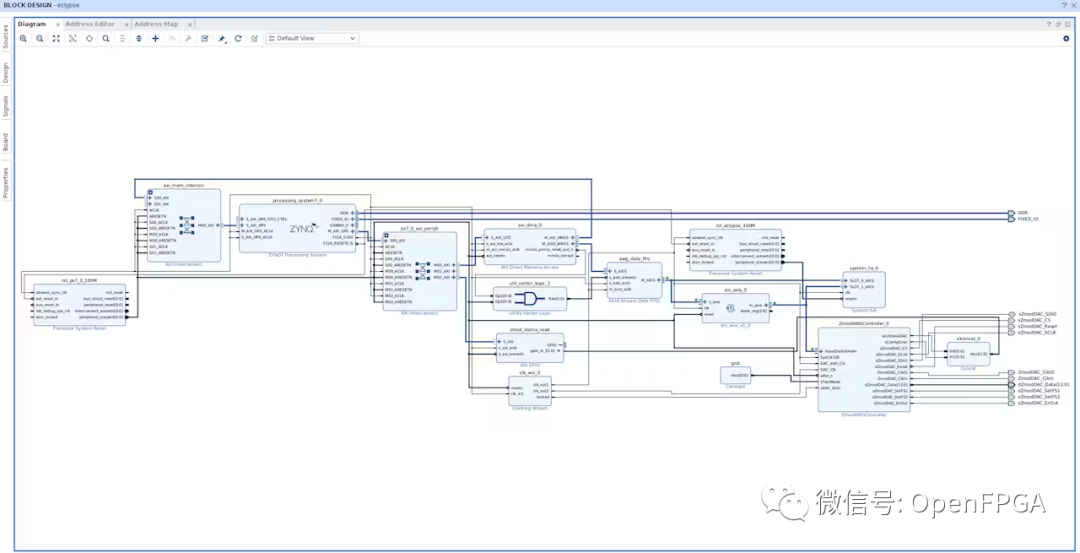This screenshot has height=553, width=1080.
Task: Click the Search magnifier icon in toolbar
Action: click(106, 39)
